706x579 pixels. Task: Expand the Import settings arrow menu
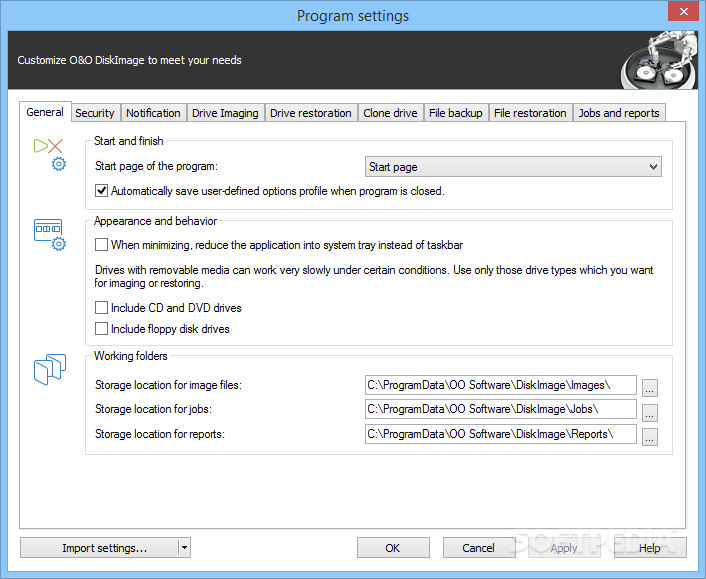point(184,548)
